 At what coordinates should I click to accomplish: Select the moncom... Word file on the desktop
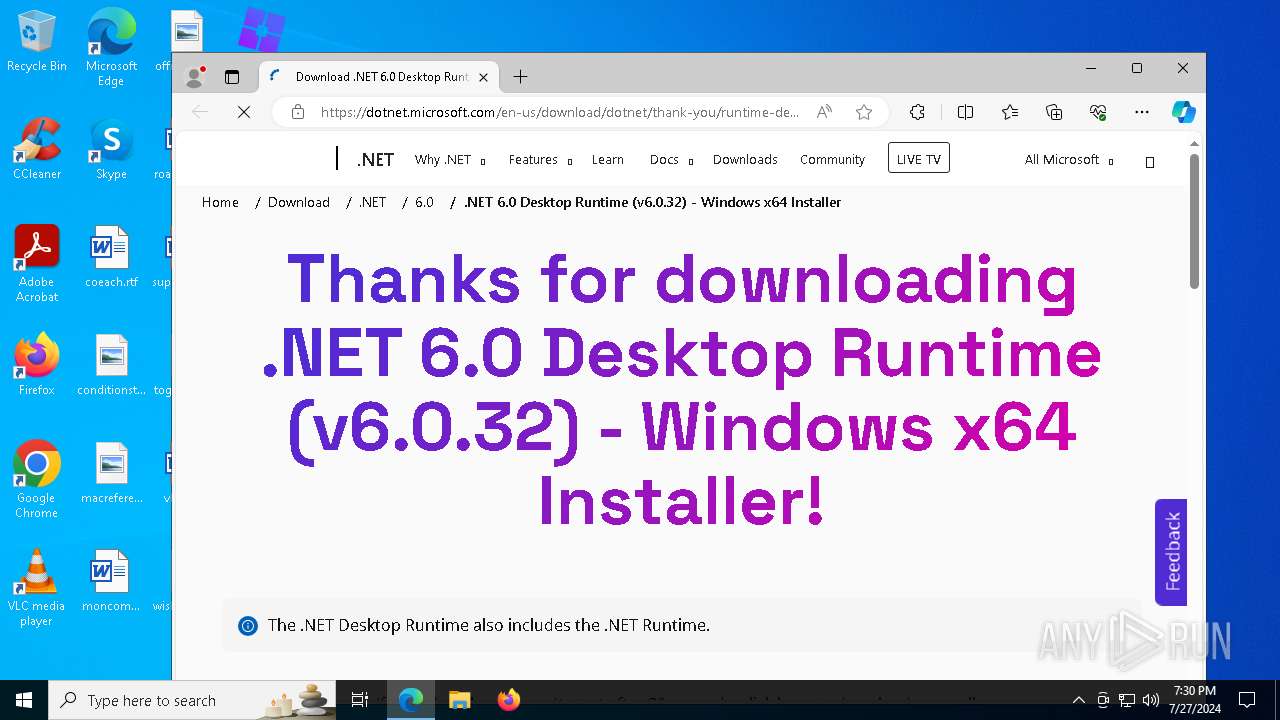tap(111, 581)
